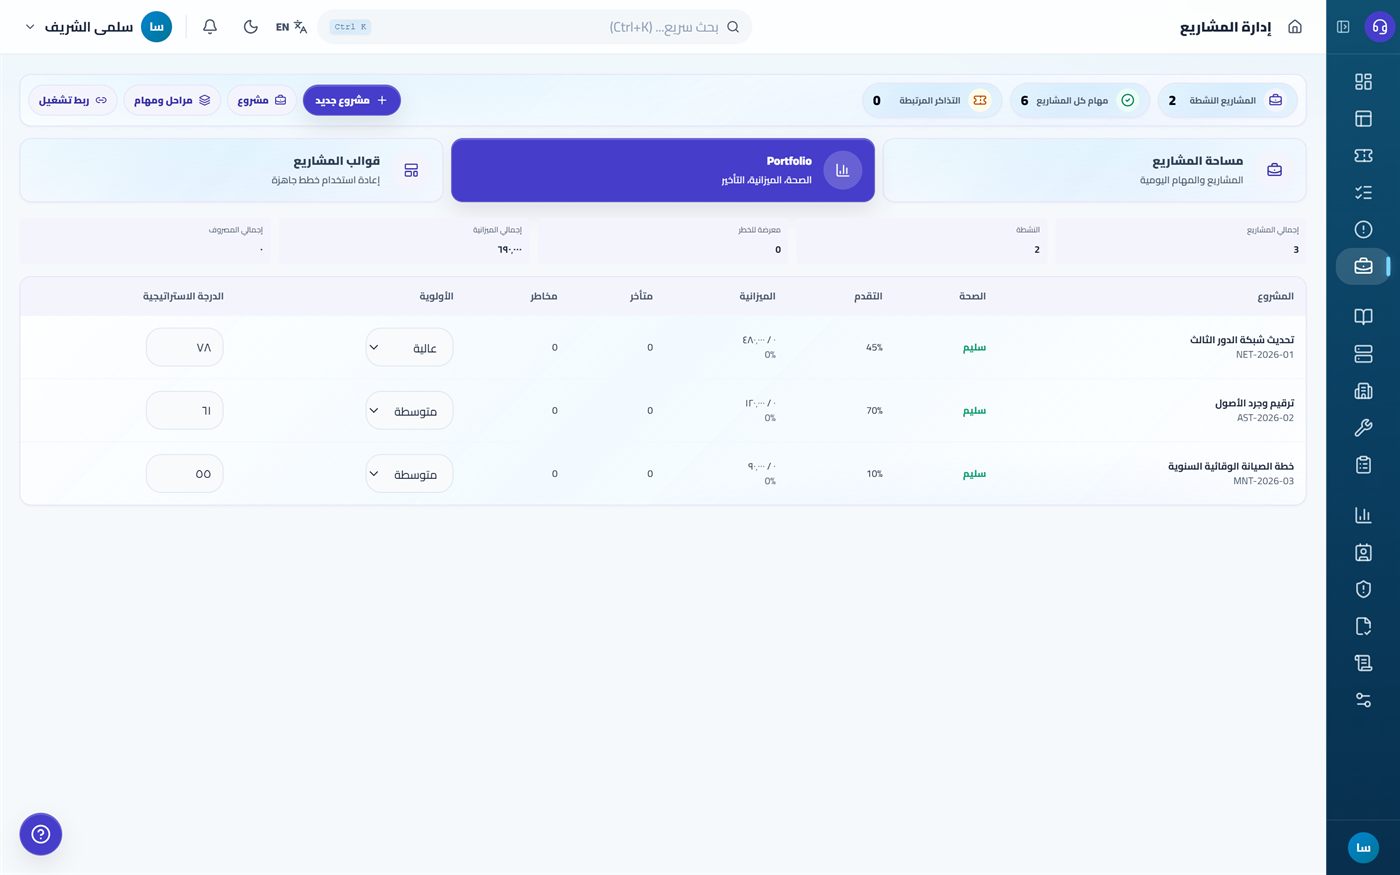Viewport: 1400px width, 875px height.
Task: Open the server assets icon in sidebar
Action: (1363, 354)
